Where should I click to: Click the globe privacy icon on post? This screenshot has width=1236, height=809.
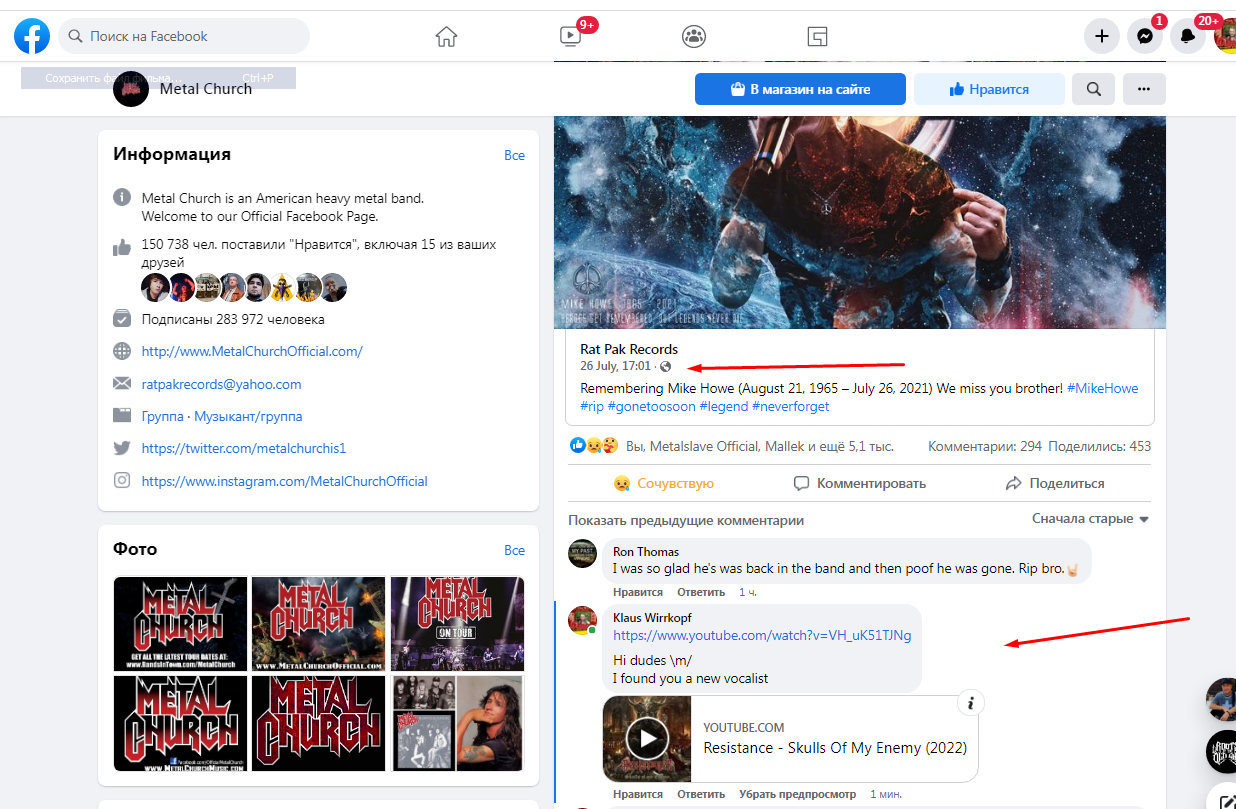[666, 367]
